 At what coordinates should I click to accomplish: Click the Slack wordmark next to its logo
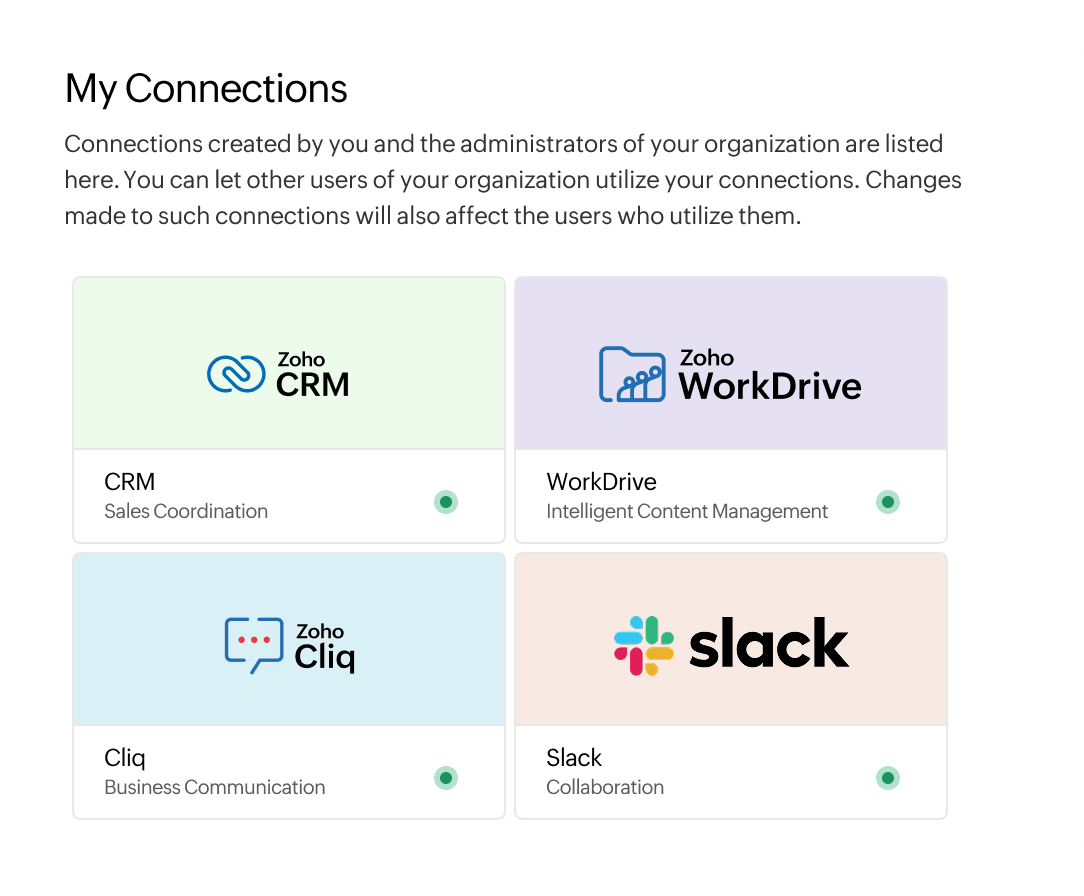point(768,643)
